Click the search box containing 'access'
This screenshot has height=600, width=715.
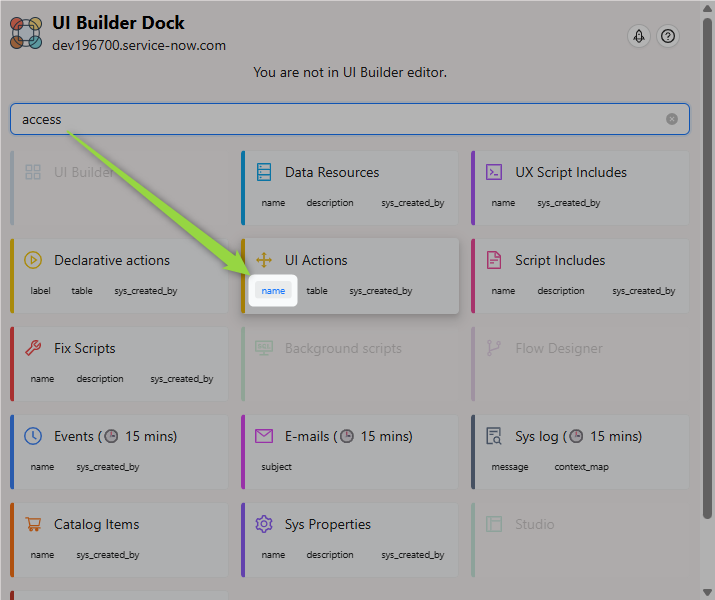click(340, 119)
